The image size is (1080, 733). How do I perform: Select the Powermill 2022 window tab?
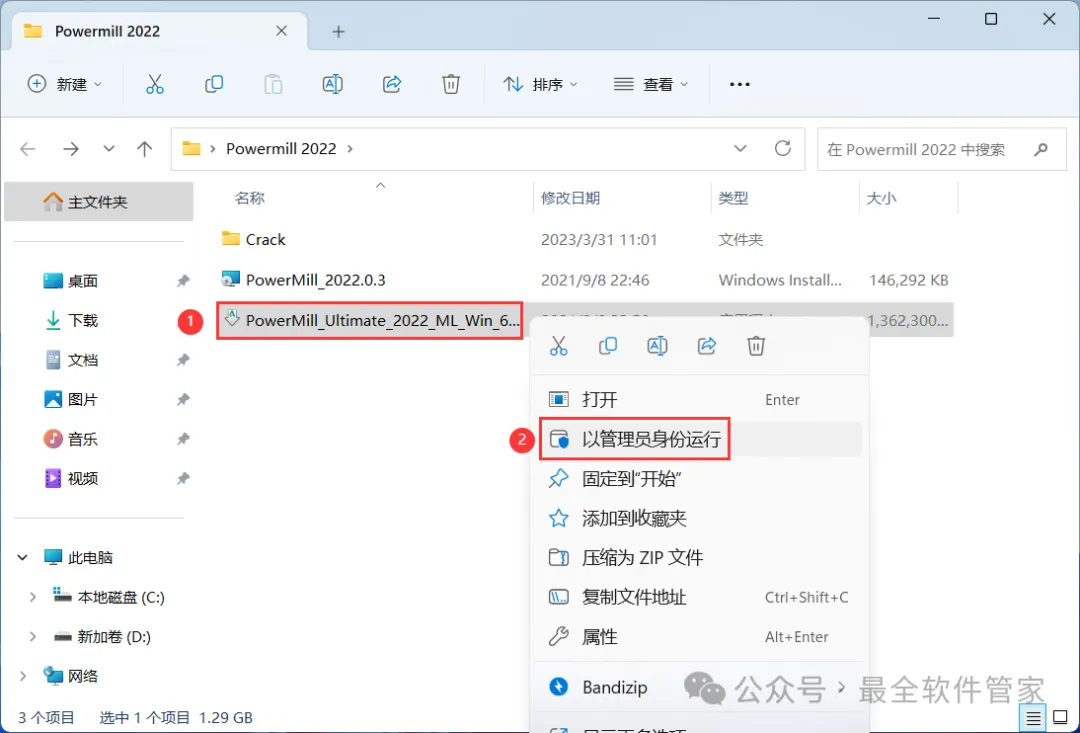click(158, 31)
